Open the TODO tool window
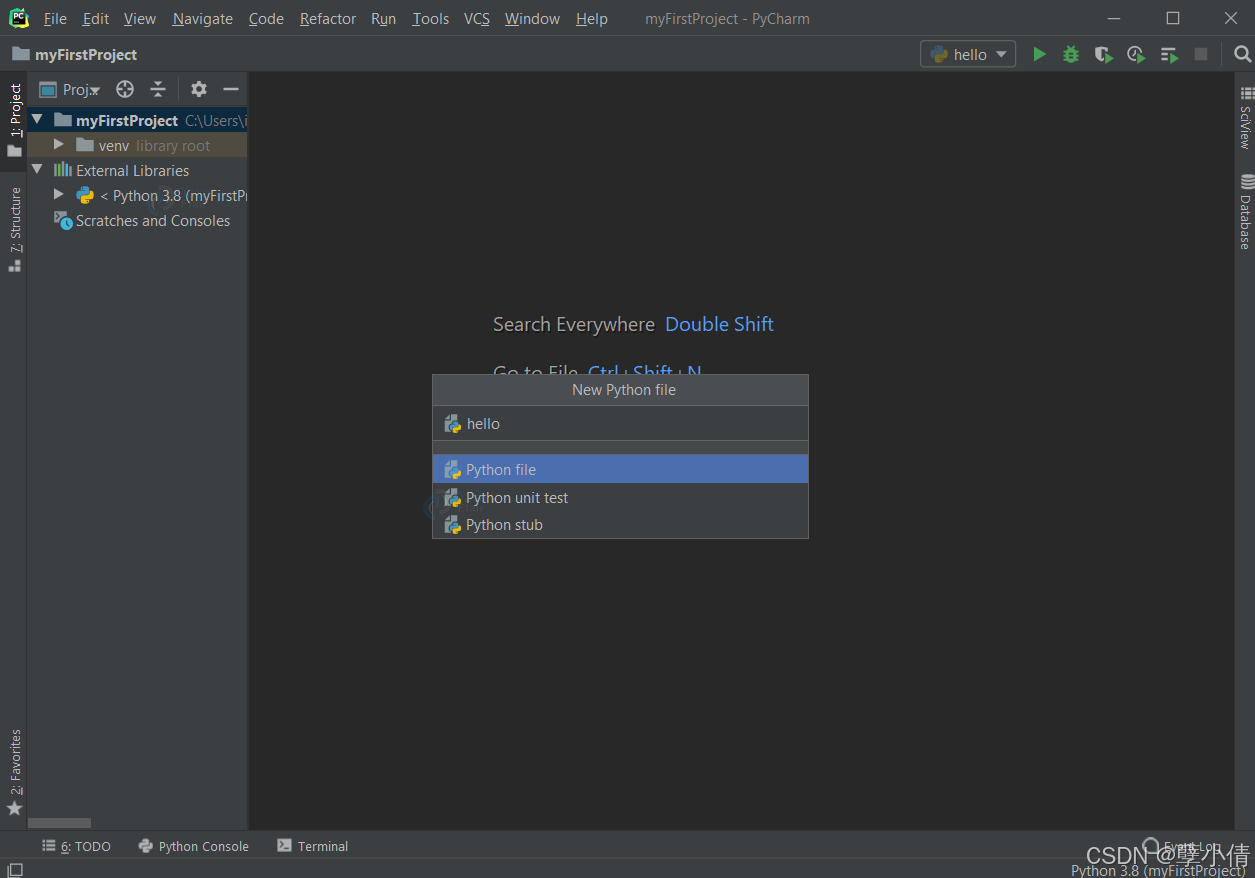Image resolution: width=1255 pixels, height=878 pixels. pyautogui.click(x=77, y=846)
